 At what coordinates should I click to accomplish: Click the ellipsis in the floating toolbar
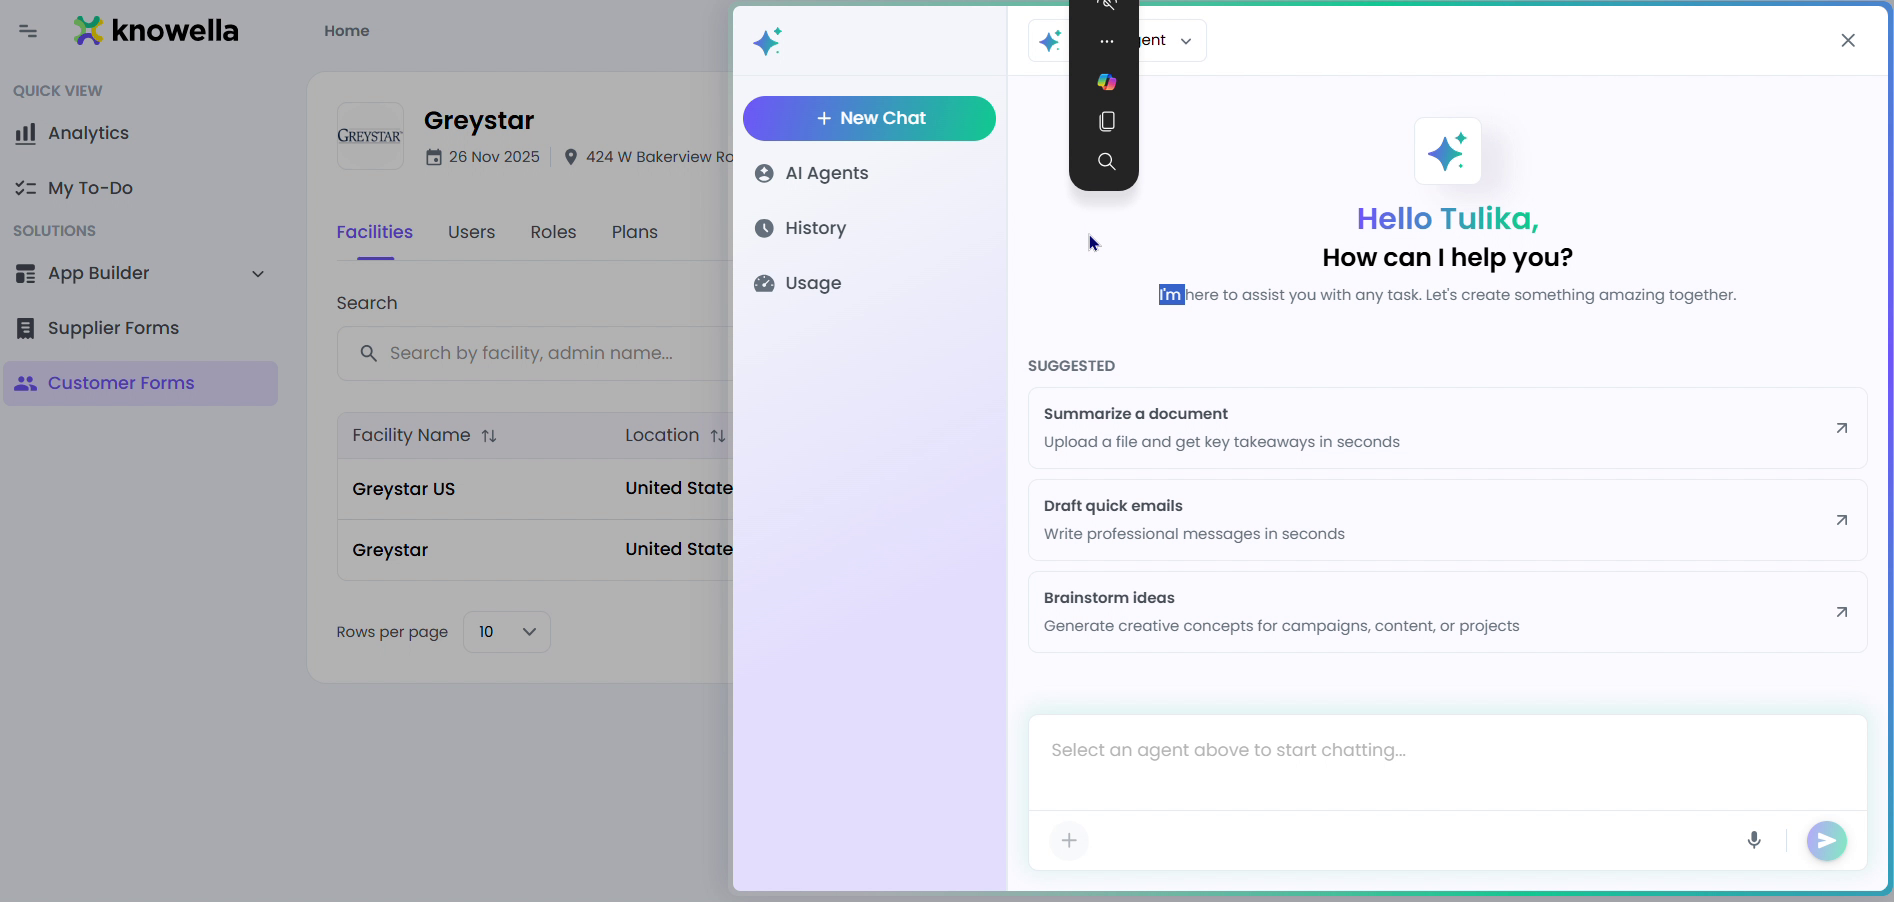coord(1106,41)
